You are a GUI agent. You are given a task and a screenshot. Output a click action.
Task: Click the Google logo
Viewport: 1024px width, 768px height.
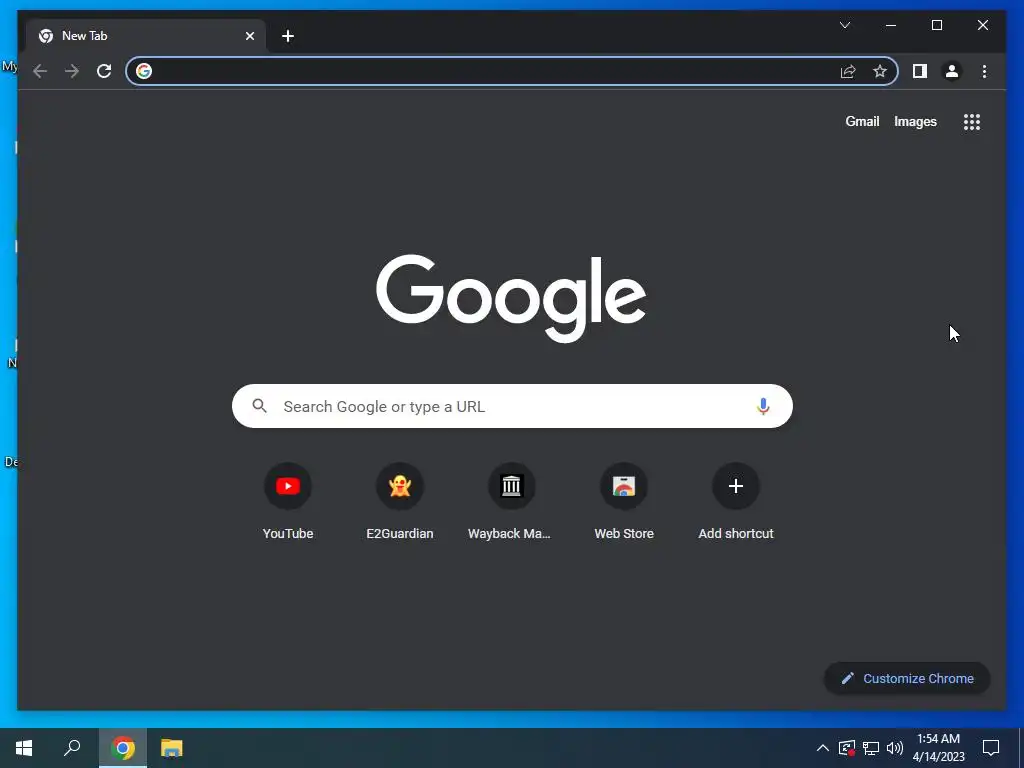tap(511, 298)
